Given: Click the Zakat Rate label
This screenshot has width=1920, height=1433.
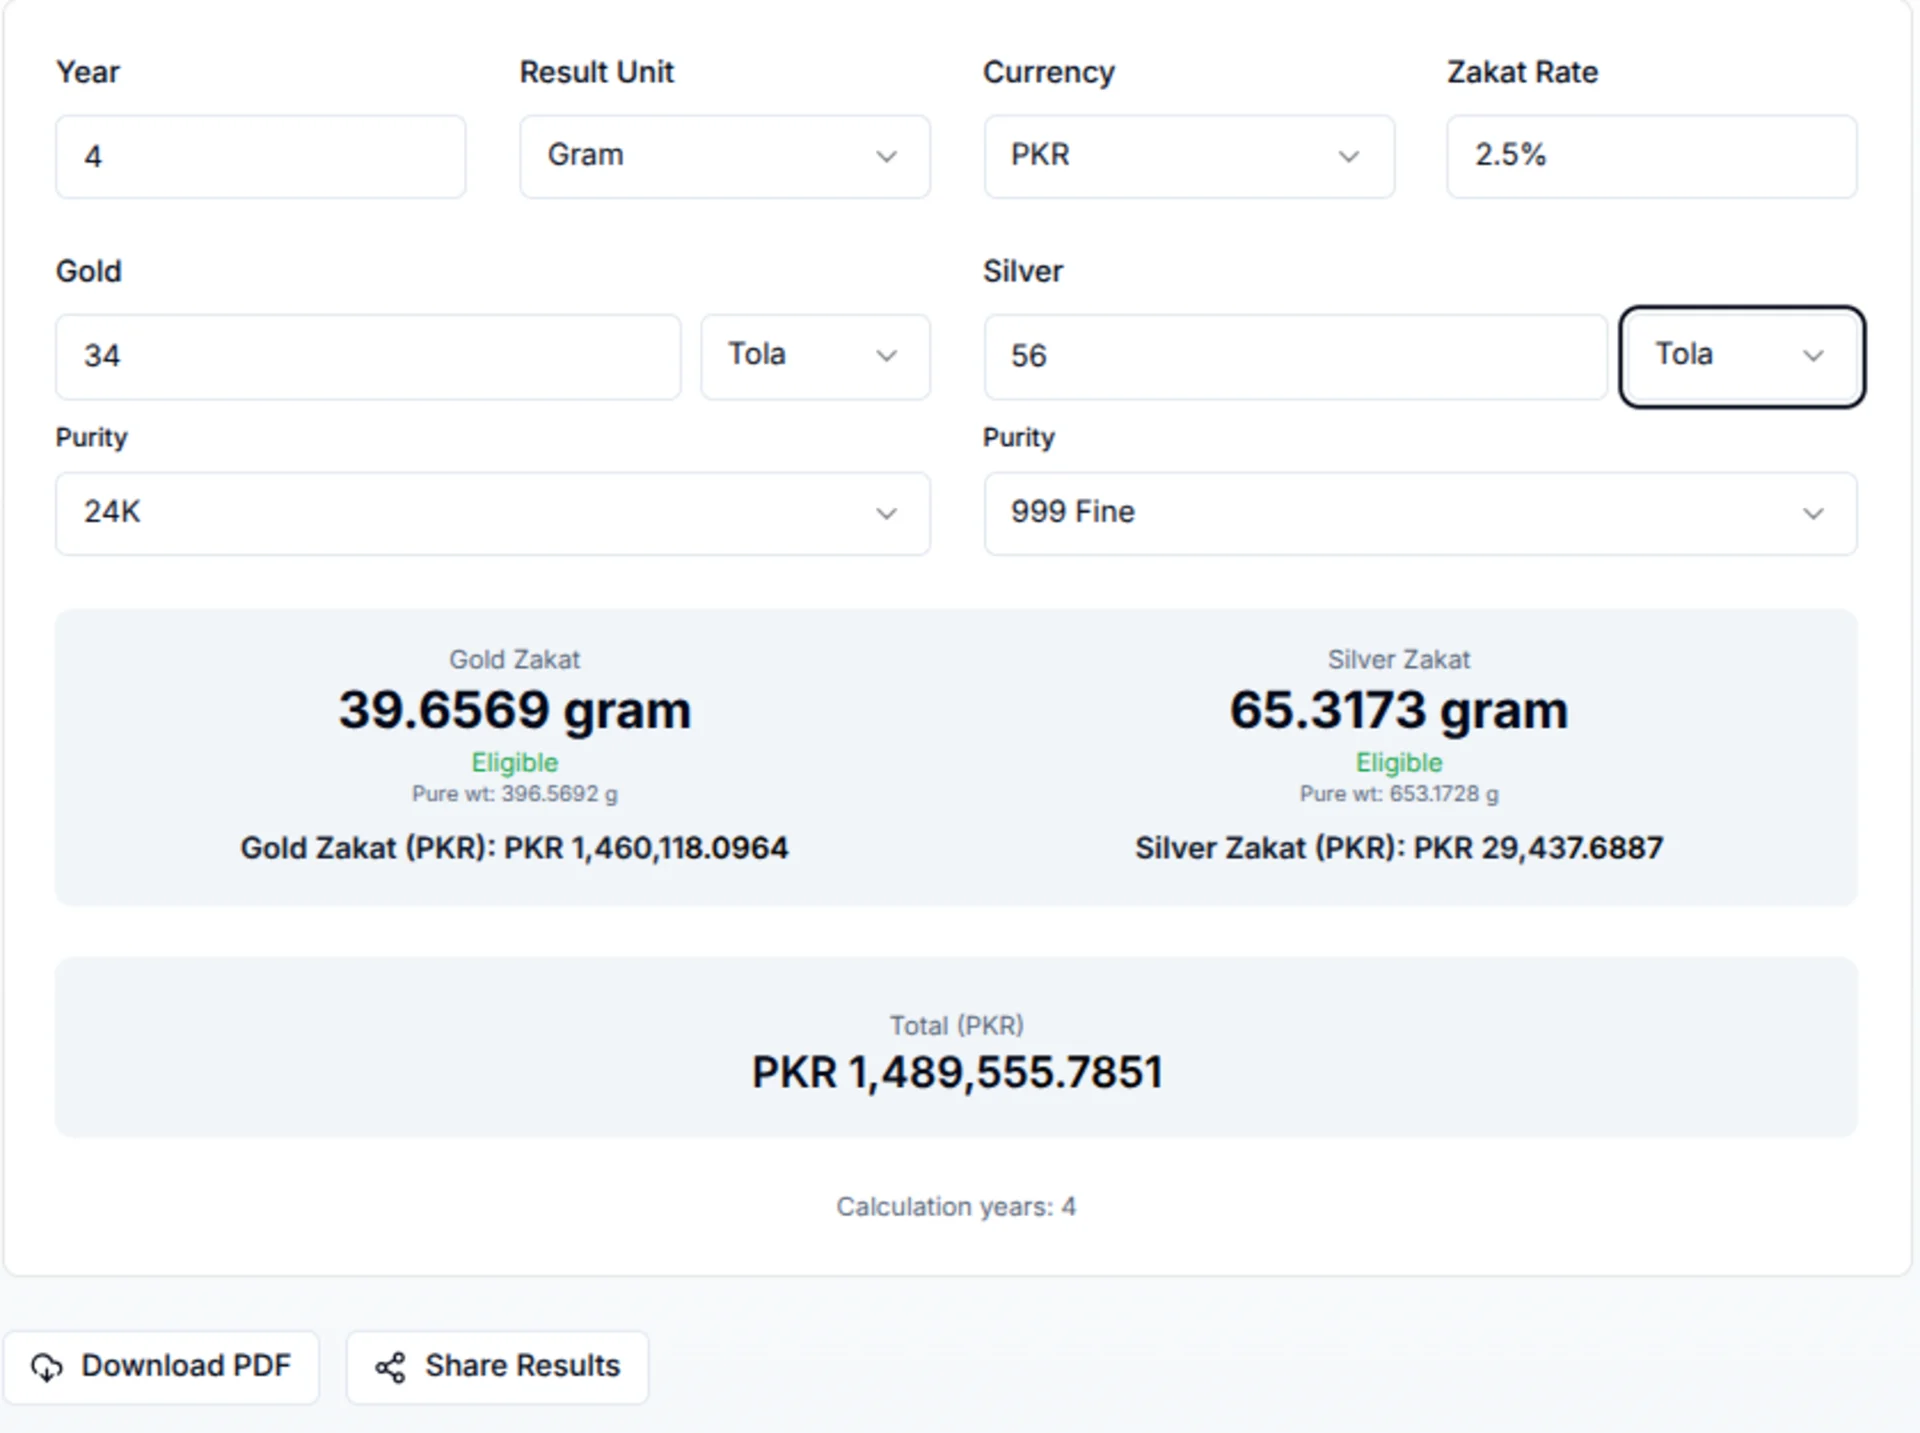Looking at the screenshot, I should point(1523,72).
